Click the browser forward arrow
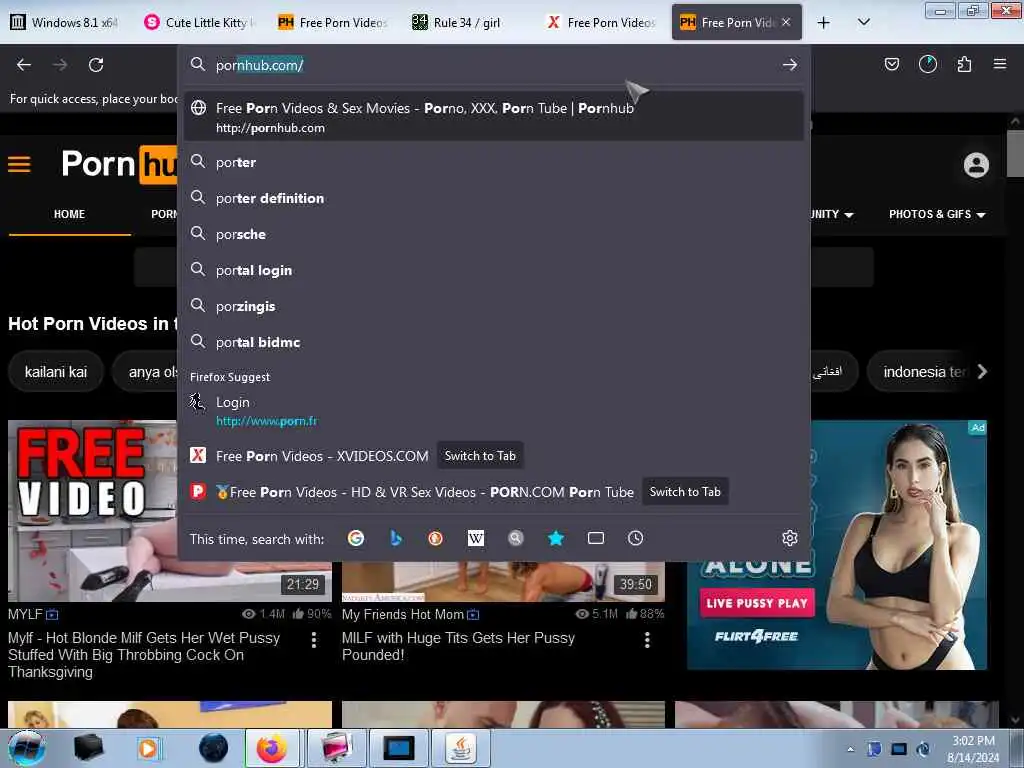1024x768 pixels. 59,65
